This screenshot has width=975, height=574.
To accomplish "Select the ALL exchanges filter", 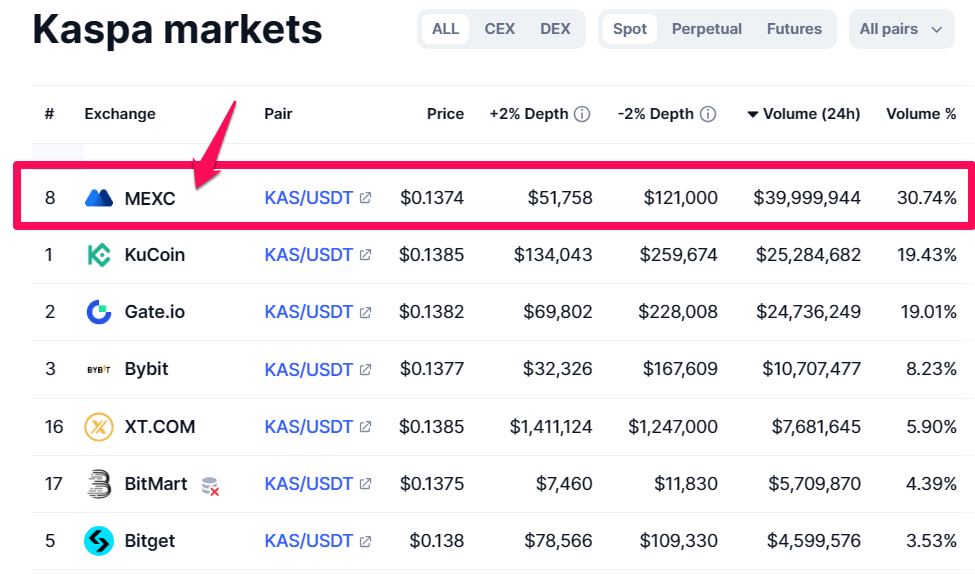I will [445, 29].
